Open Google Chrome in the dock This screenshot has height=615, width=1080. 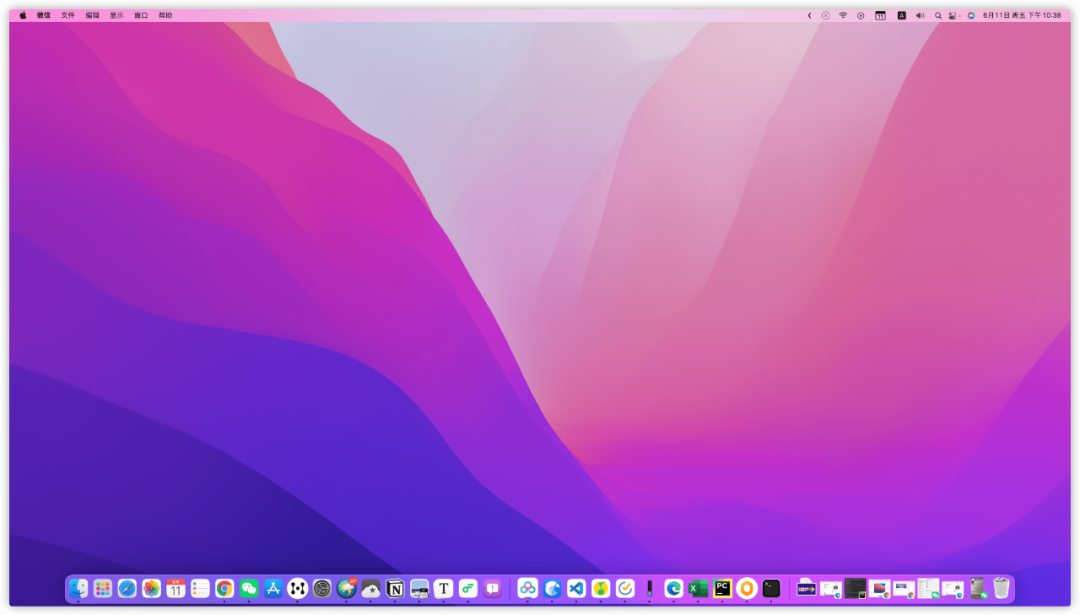pyautogui.click(x=225, y=588)
